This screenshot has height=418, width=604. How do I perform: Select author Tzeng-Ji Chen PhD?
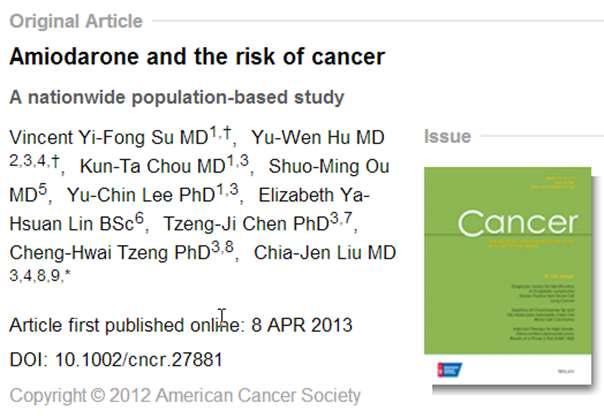tap(247, 224)
